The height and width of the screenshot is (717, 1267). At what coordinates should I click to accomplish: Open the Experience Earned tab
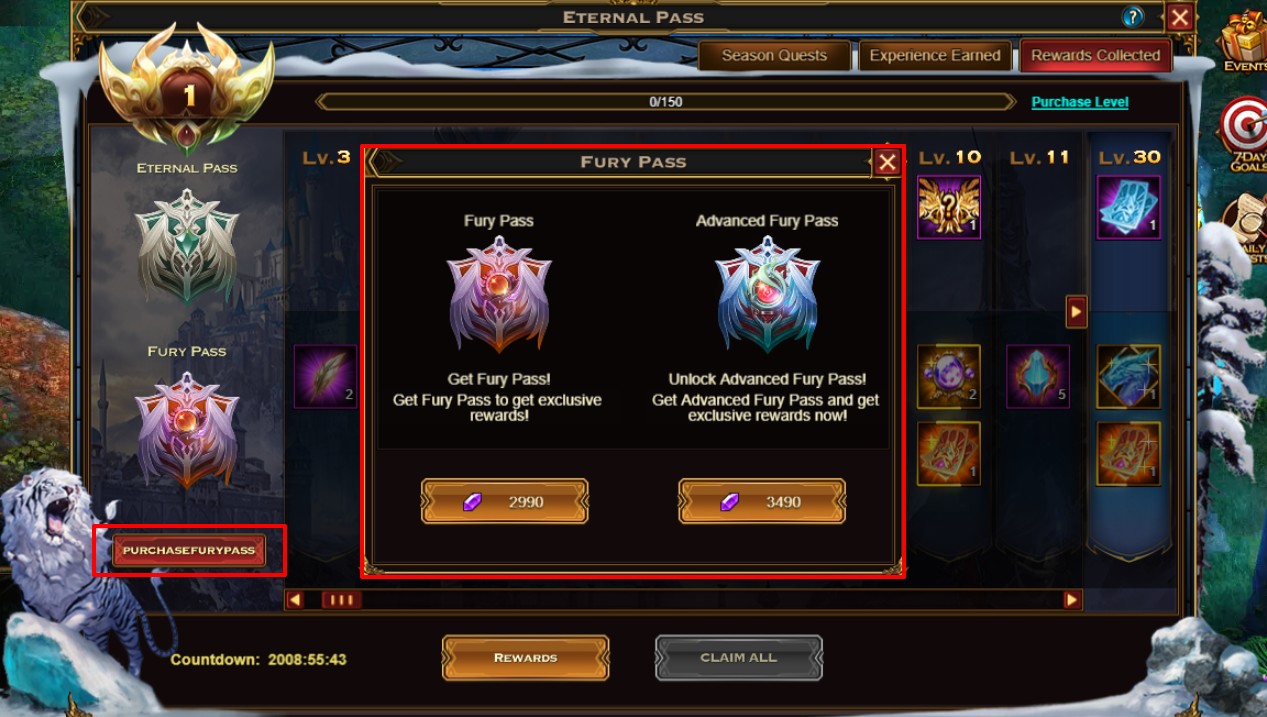(935, 56)
